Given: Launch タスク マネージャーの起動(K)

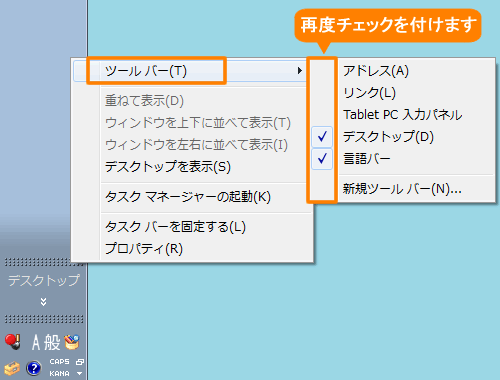Looking at the screenshot, I should click(x=188, y=197).
